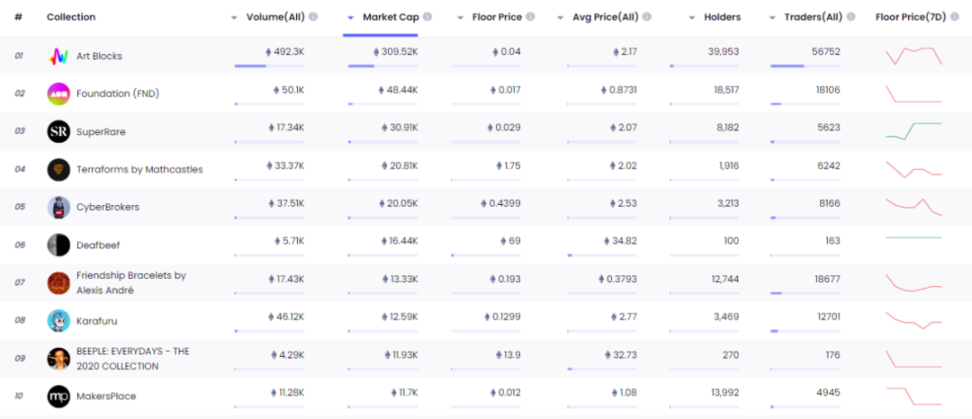
Task: Show info tooltip for Traders(All)
Action: tap(850, 17)
